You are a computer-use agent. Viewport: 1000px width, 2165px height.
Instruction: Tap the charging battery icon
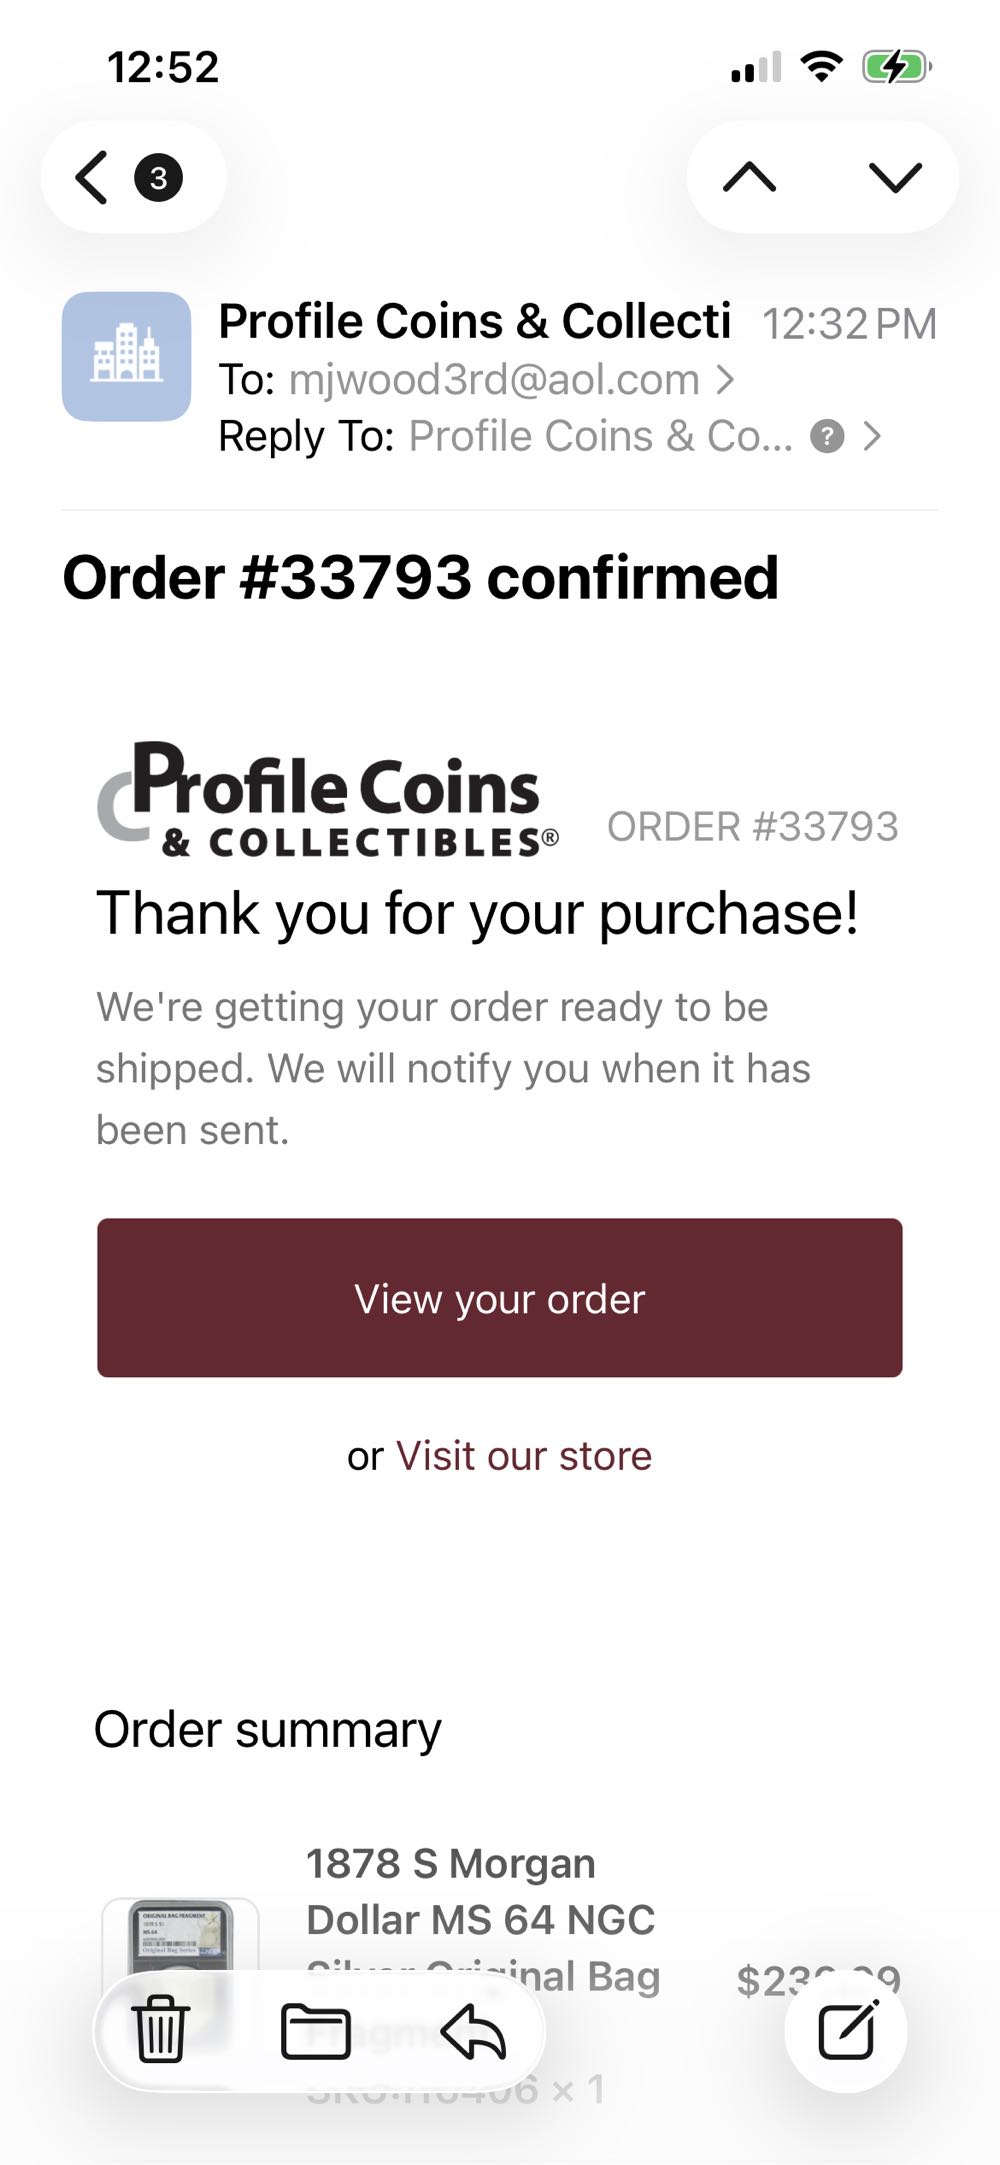[893, 66]
